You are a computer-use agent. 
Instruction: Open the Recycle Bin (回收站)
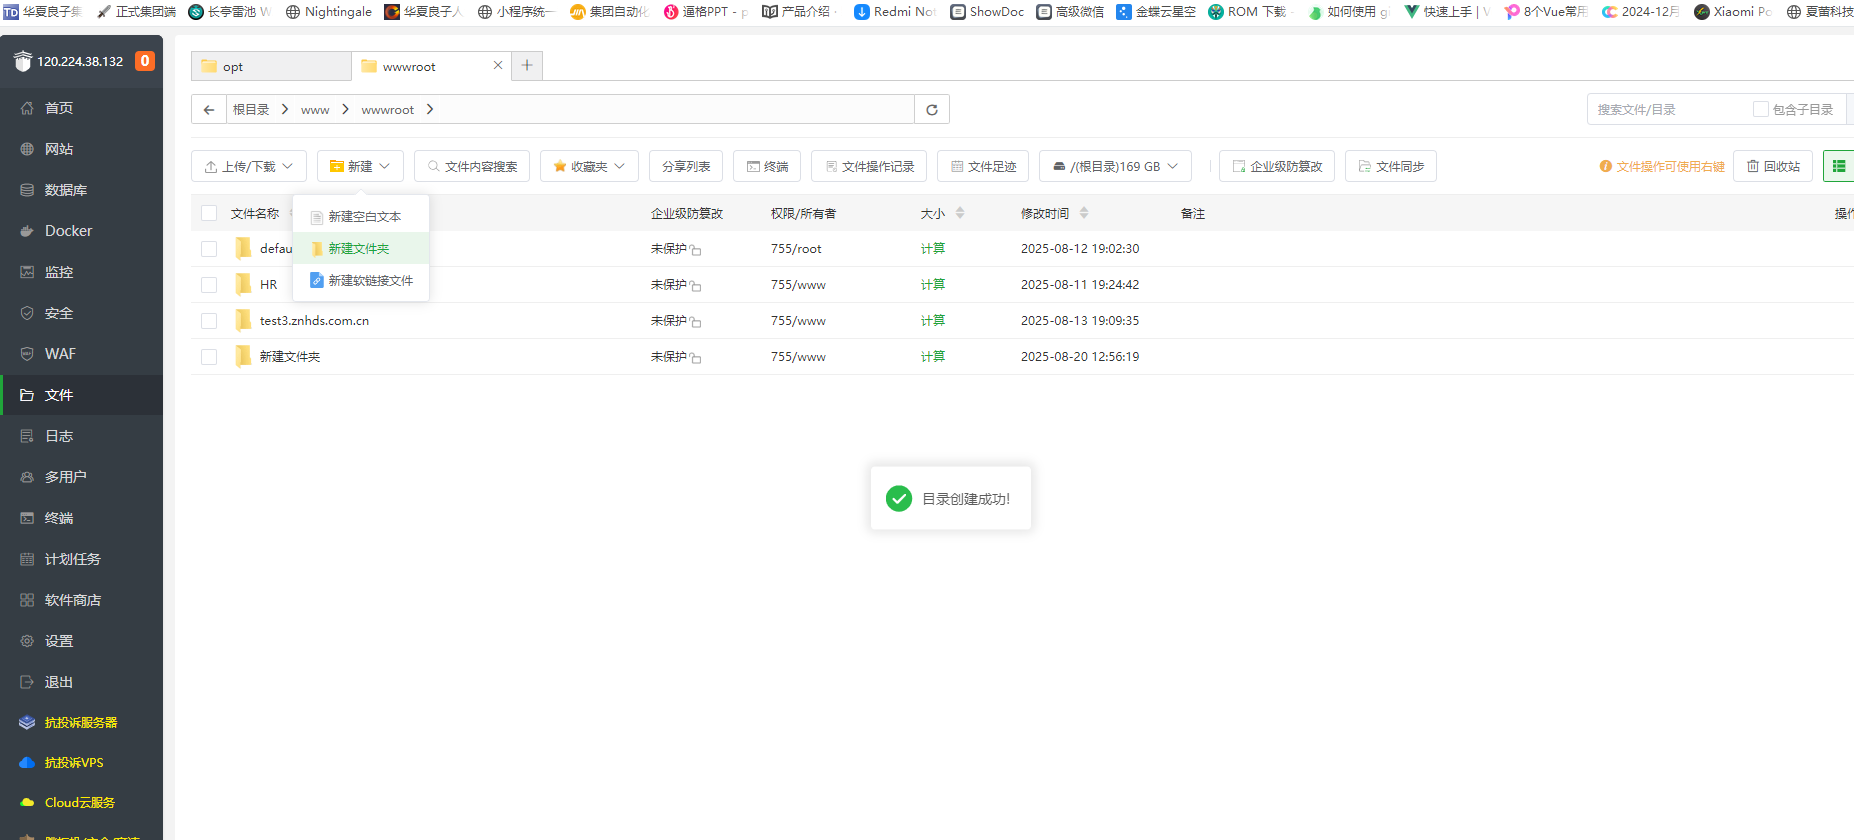pyautogui.click(x=1773, y=166)
